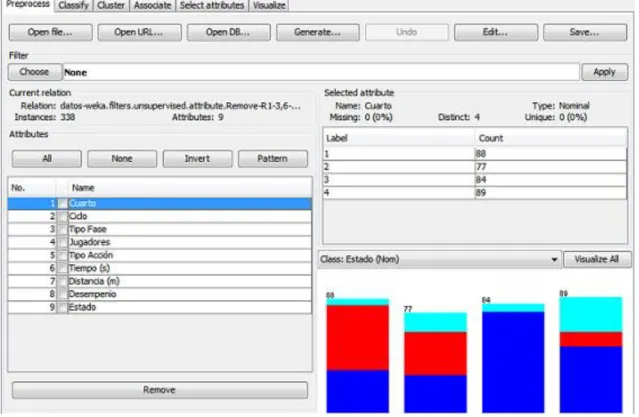Check the Distancia (m) attribute checkbox
639x417 pixels.
[x=62, y=282]
